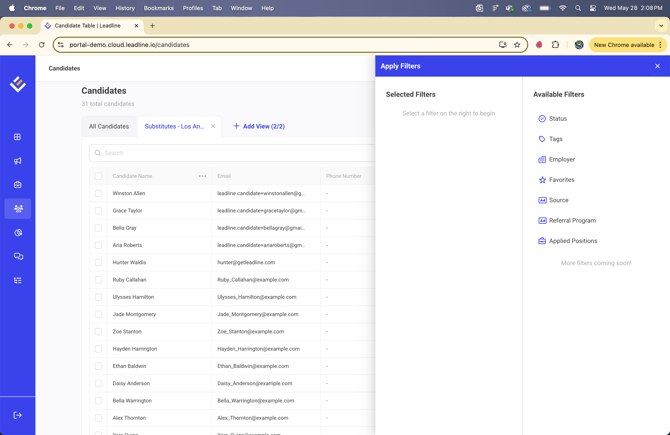Image resolution: width=670 pixels, height=435 pixels.
Task: Select the Source filter
Action: click(x=553, y=200)
